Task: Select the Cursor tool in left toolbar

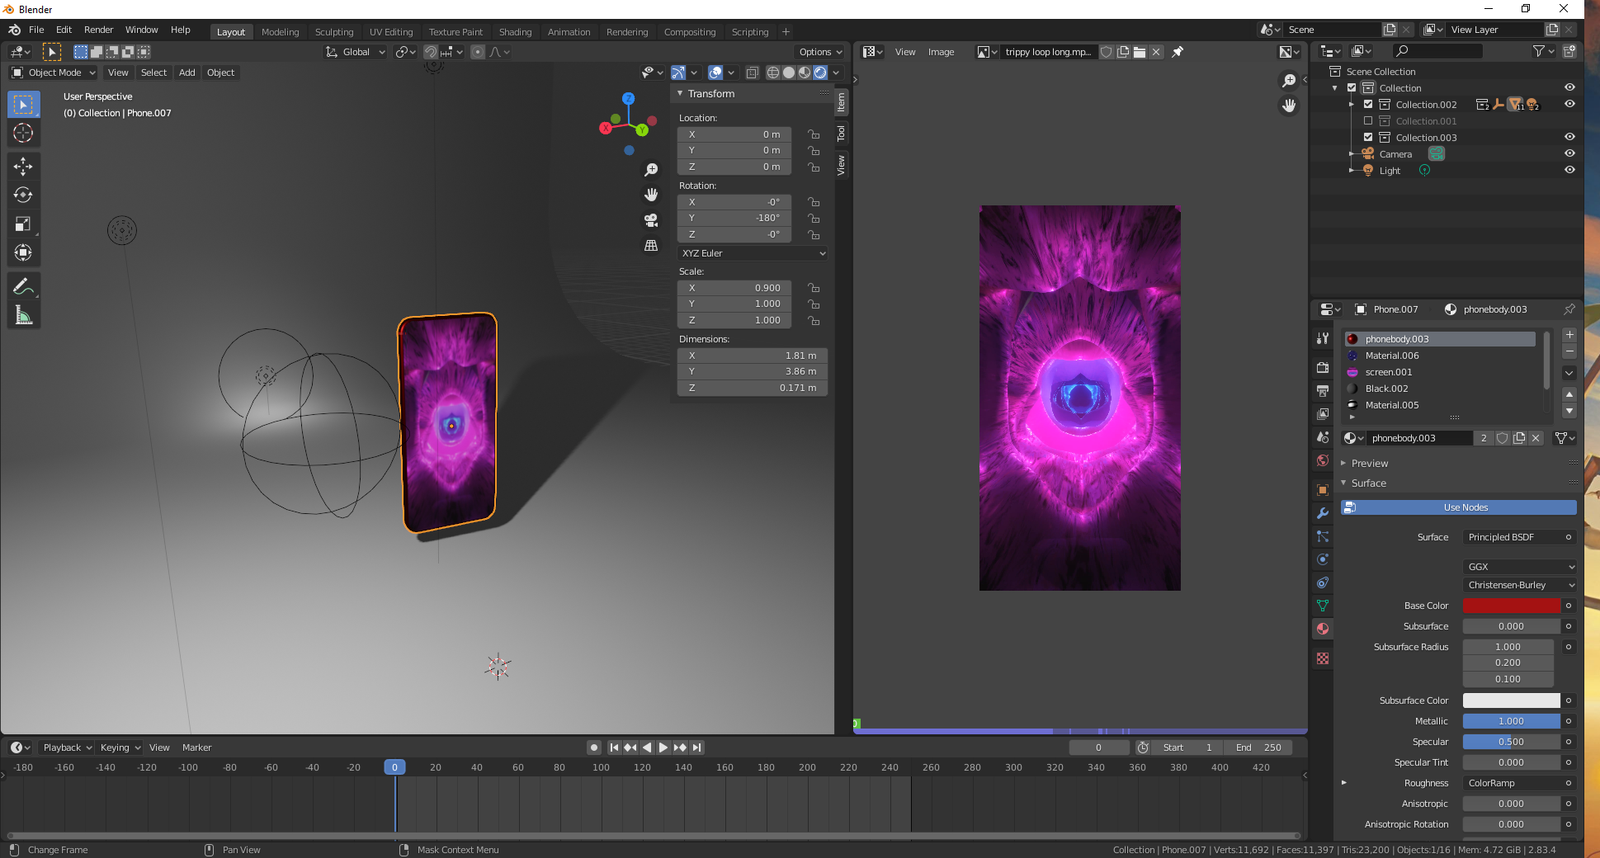Action: [23, 133]
